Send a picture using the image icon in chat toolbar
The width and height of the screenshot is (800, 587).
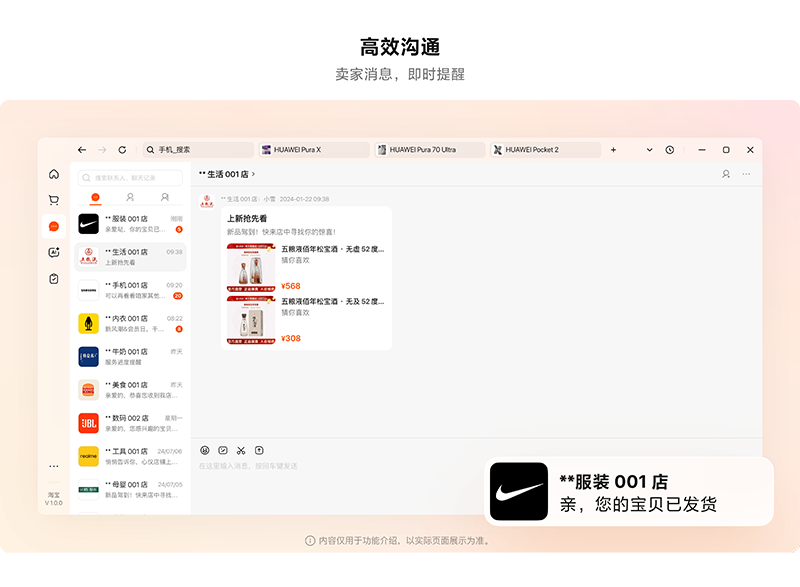pyautogui.click(x=223, y=450)
